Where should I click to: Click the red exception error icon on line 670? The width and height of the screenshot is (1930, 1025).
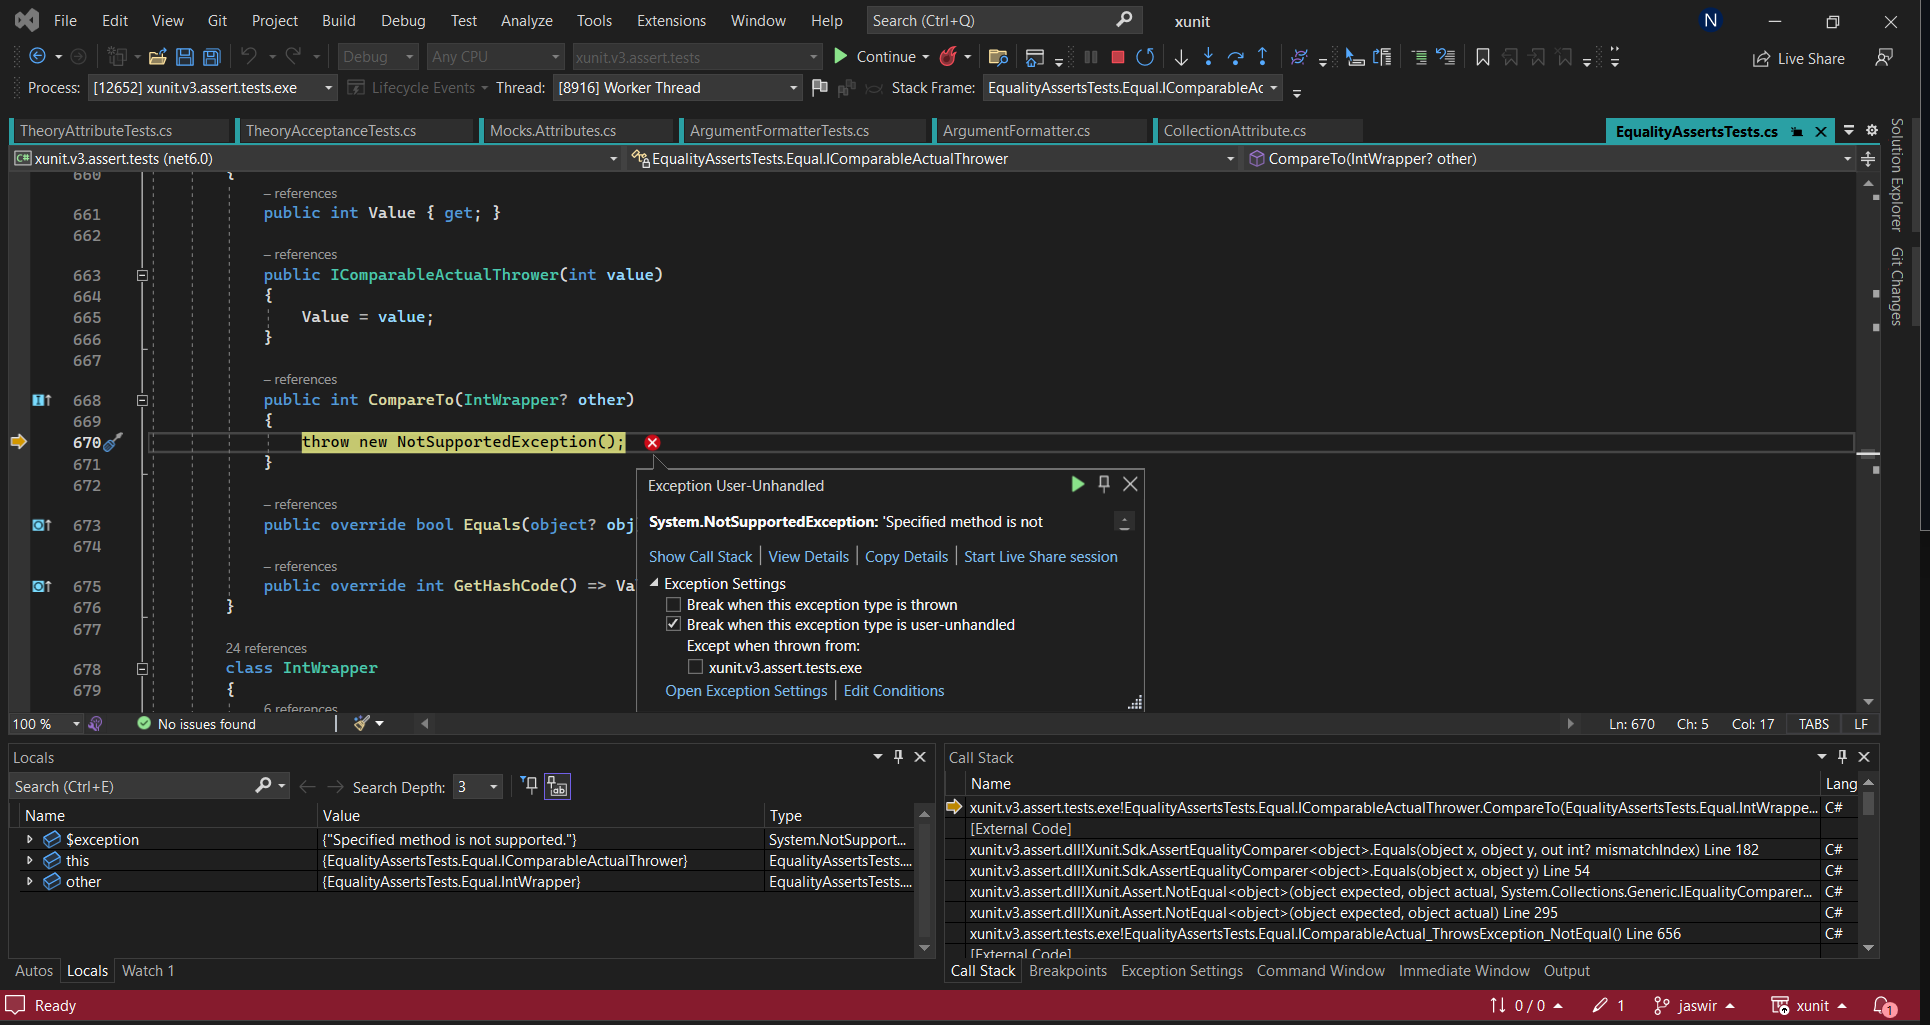point(652,442)
